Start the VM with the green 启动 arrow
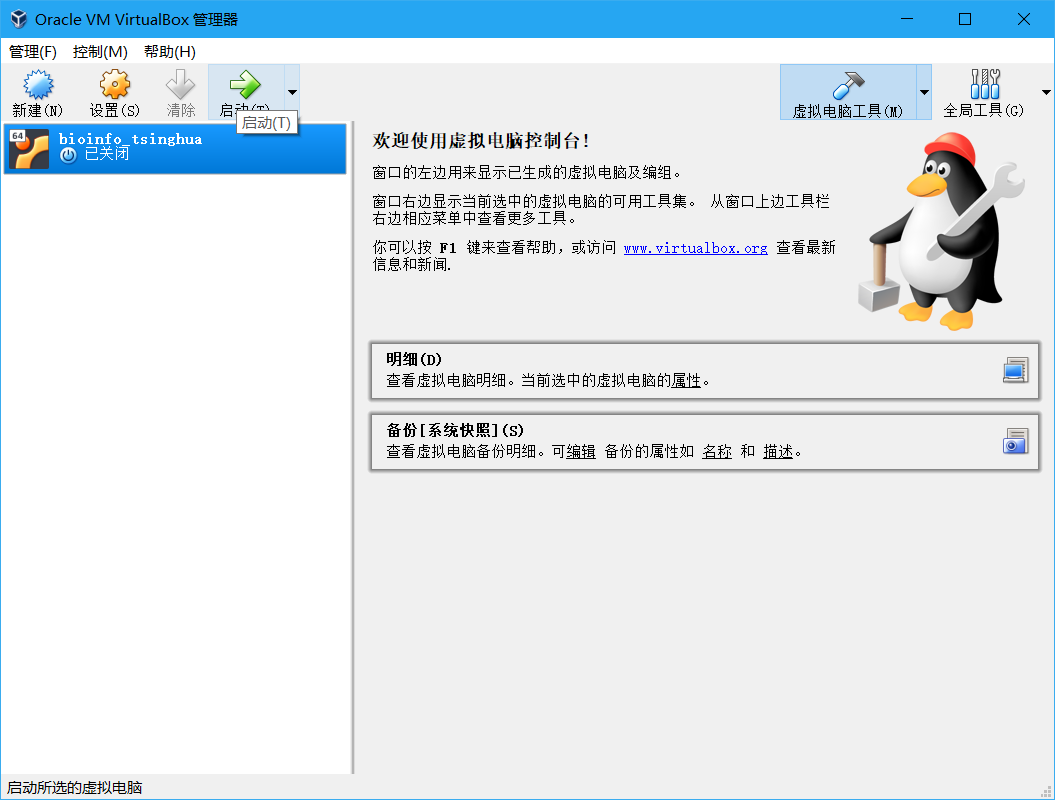The image size is (1055, 800). pos(244,84)
